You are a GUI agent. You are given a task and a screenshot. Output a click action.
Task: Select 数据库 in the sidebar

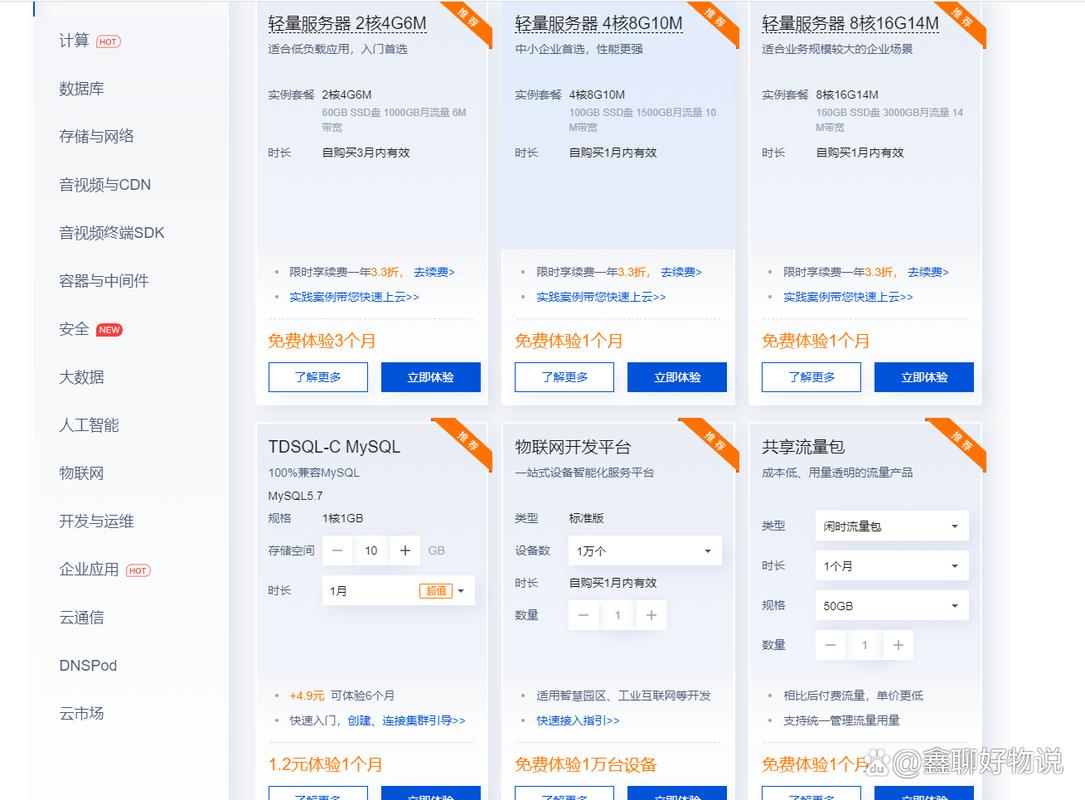tap(82, 89)
